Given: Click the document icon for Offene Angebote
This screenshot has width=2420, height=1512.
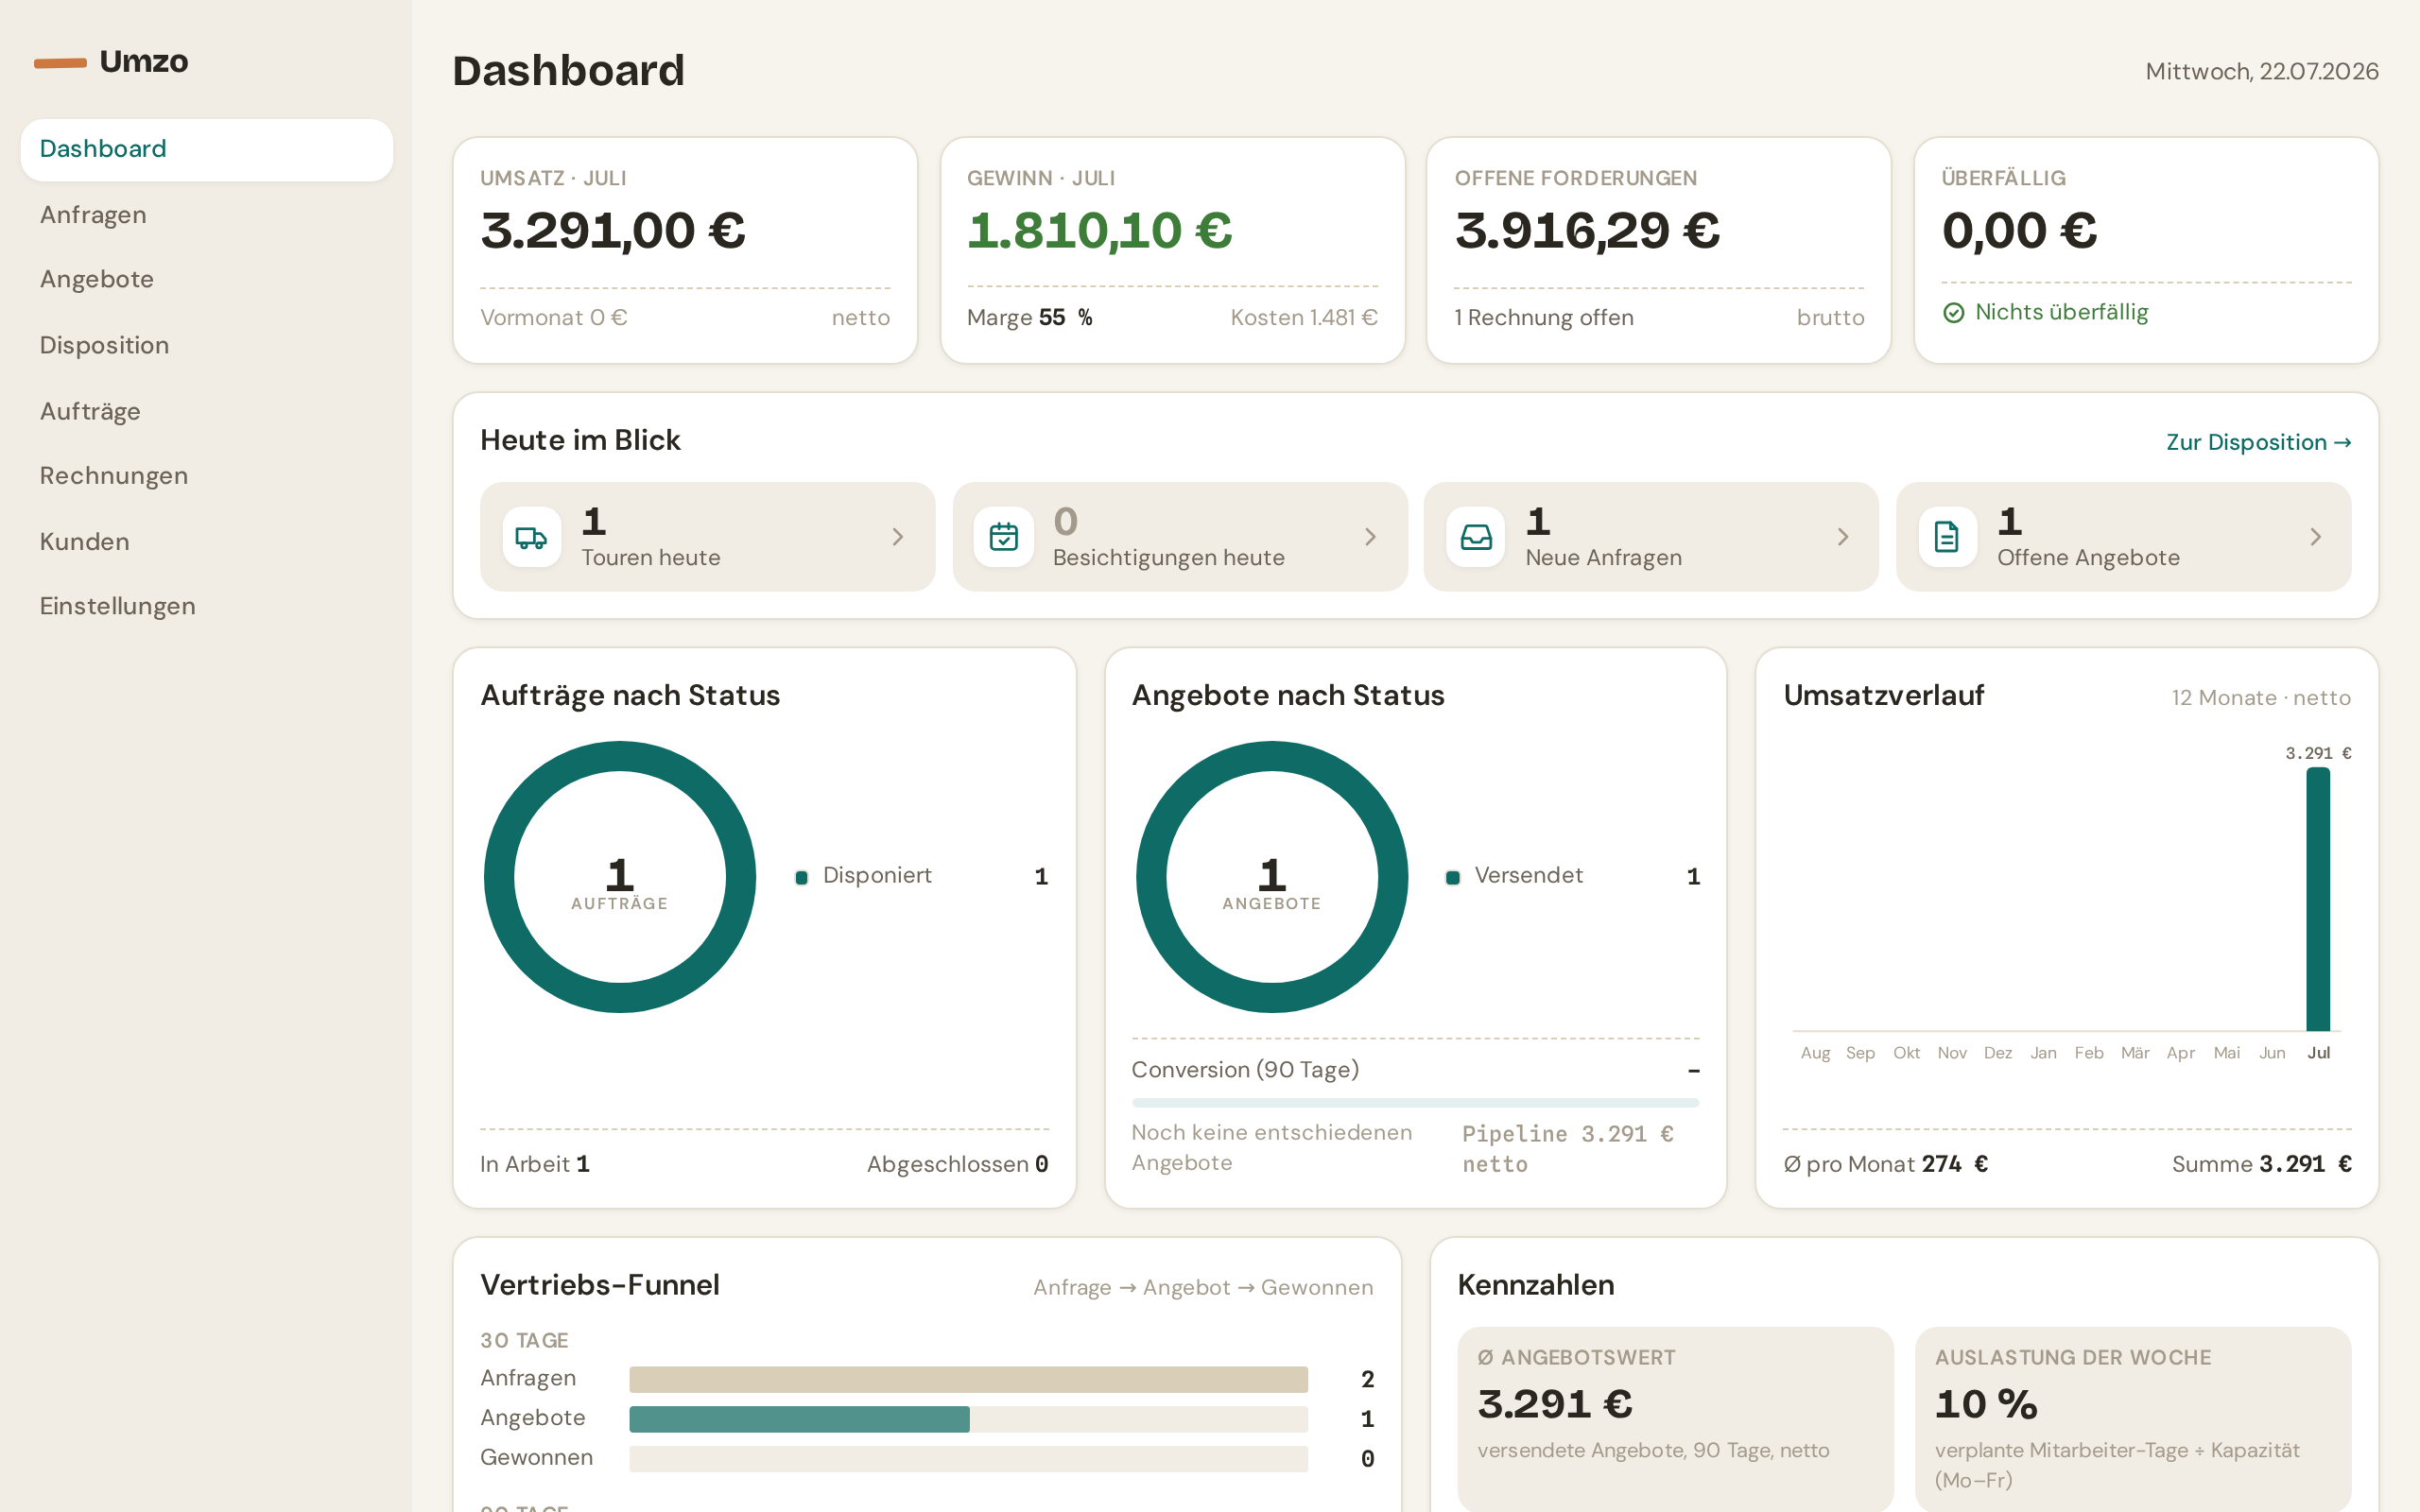Looking at the screenshot, I should (1947, 537).
